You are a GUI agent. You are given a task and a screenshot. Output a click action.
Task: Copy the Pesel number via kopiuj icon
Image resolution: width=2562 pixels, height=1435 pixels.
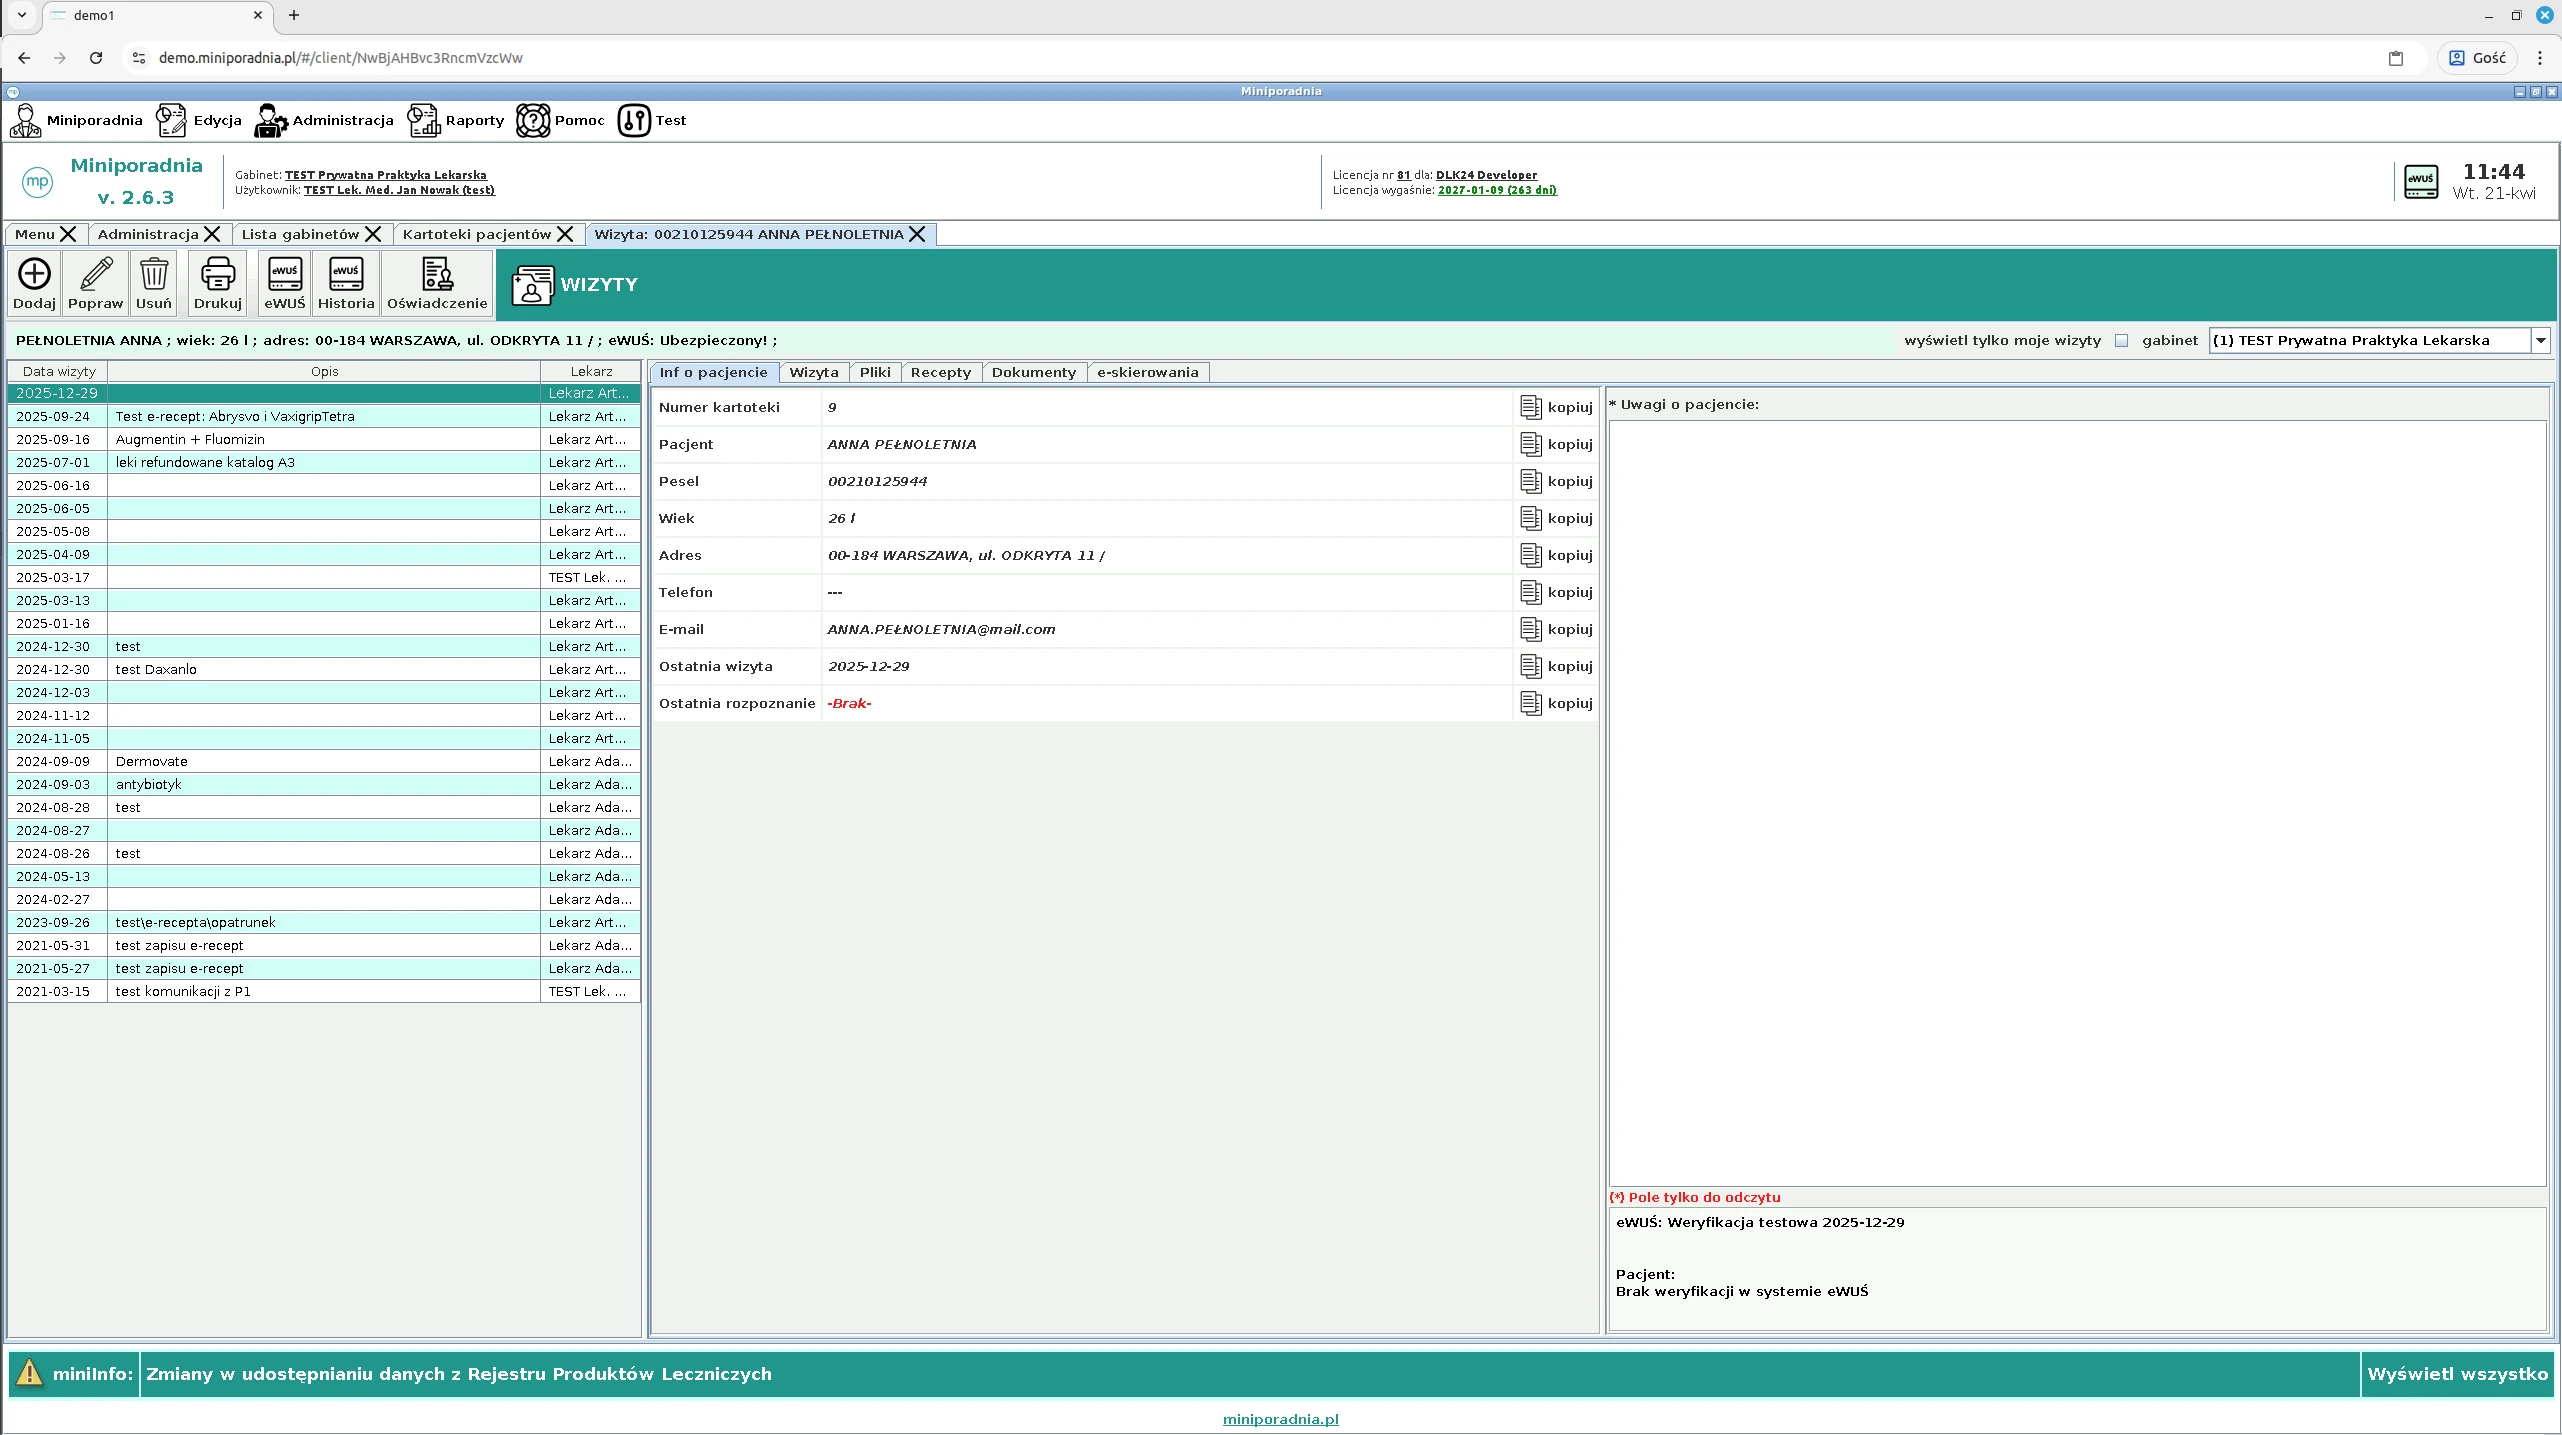pyautogui.click(x=1531, y=481)
